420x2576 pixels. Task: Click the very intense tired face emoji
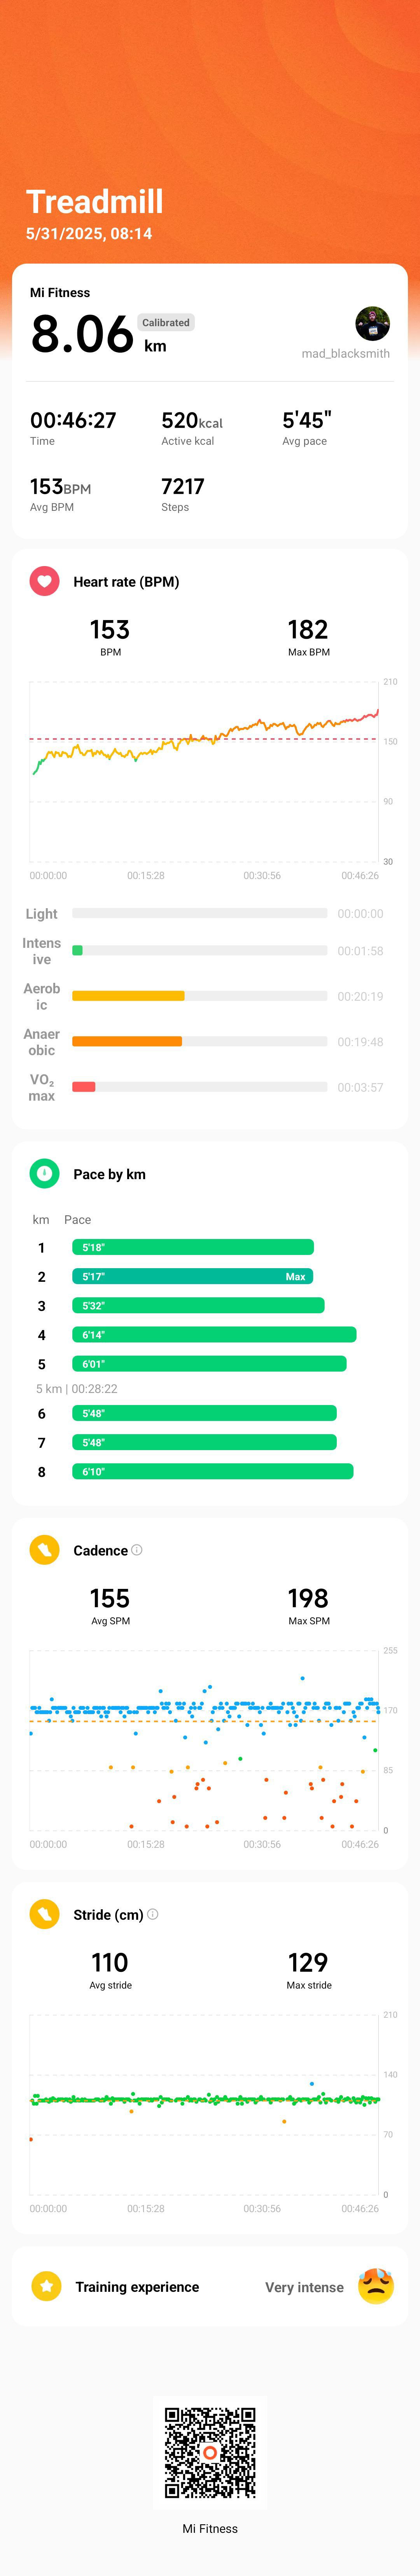(375, 2285)
